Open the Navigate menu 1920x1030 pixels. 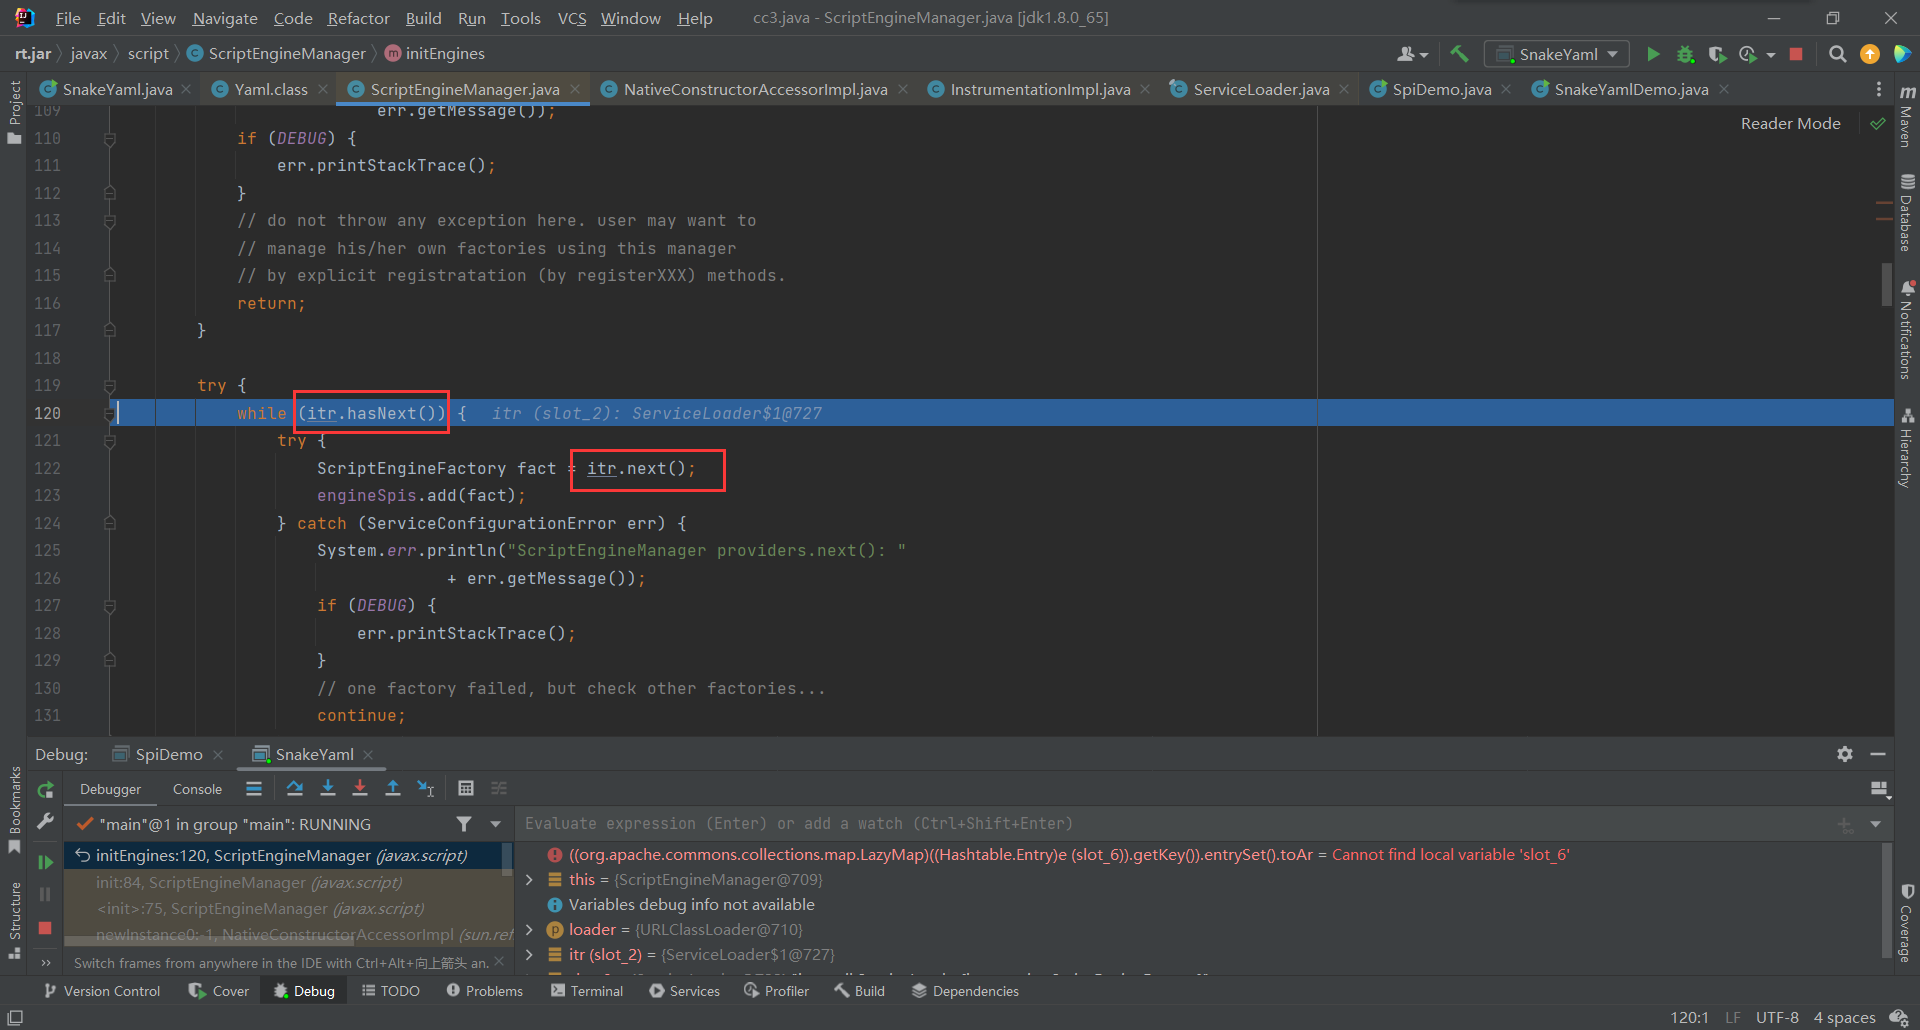(225, 18)
